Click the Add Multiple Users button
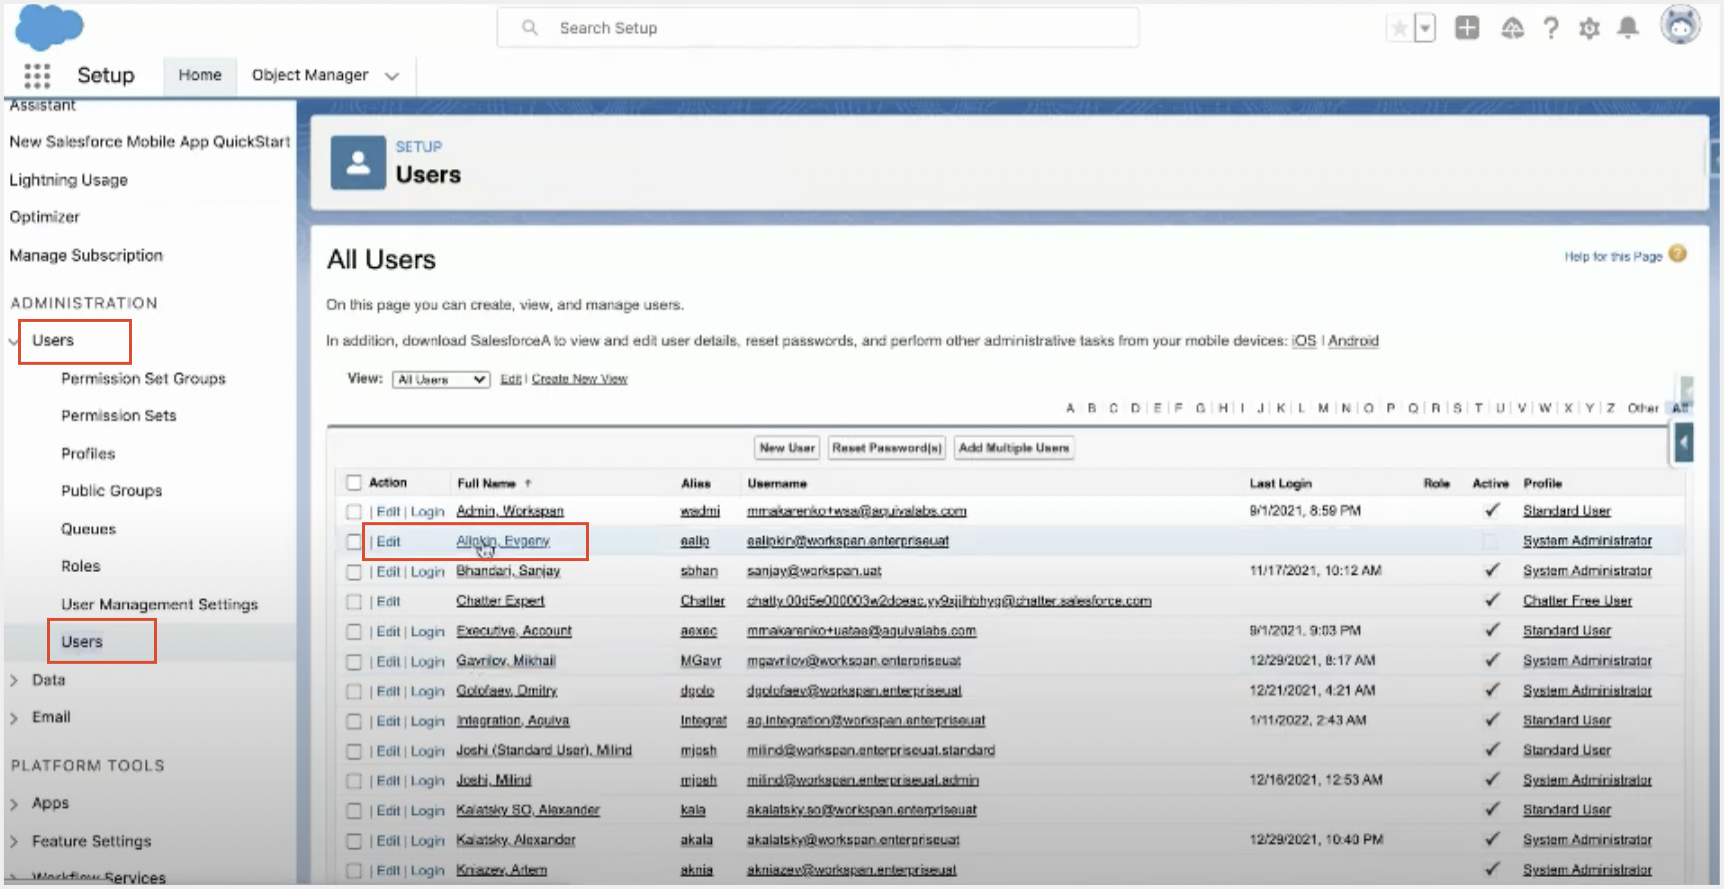 click(1014, 448)
